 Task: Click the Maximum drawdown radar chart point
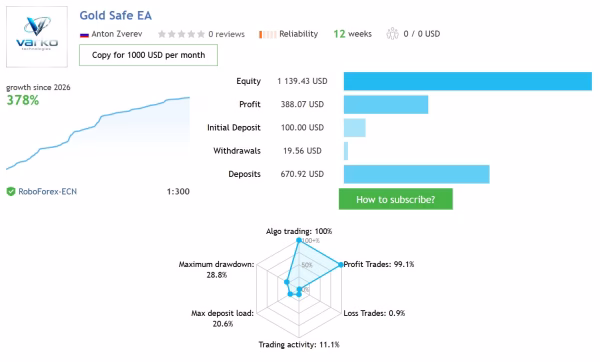287,282
